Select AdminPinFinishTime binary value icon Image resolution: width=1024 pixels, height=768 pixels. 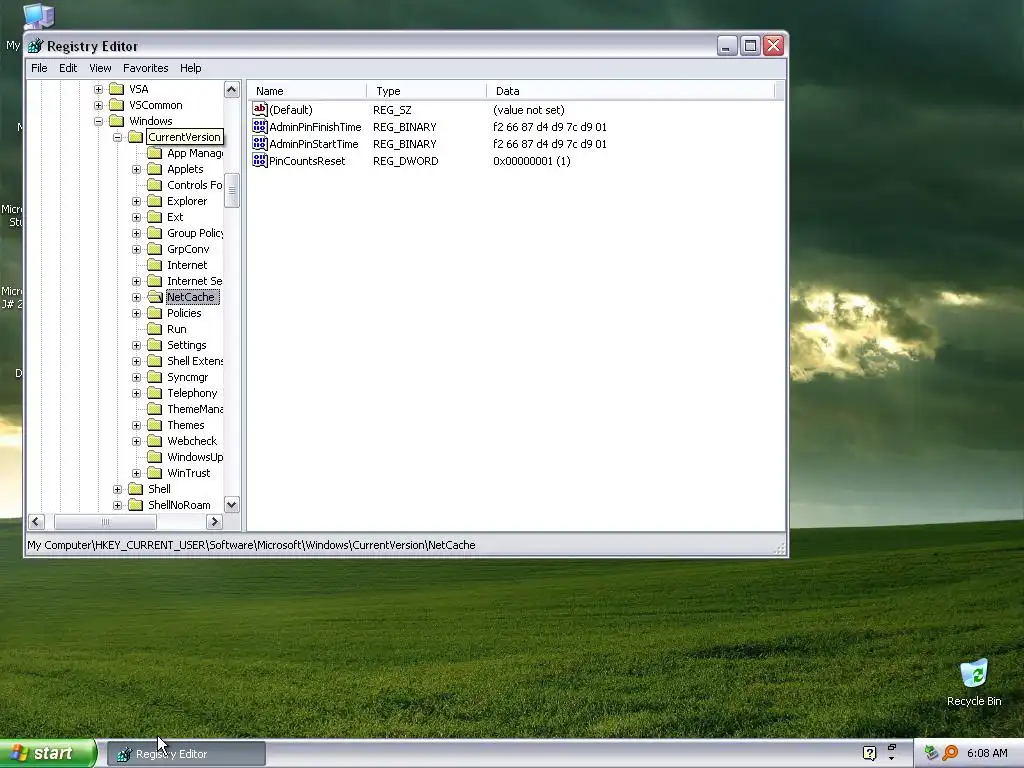(x=260, y=126)
